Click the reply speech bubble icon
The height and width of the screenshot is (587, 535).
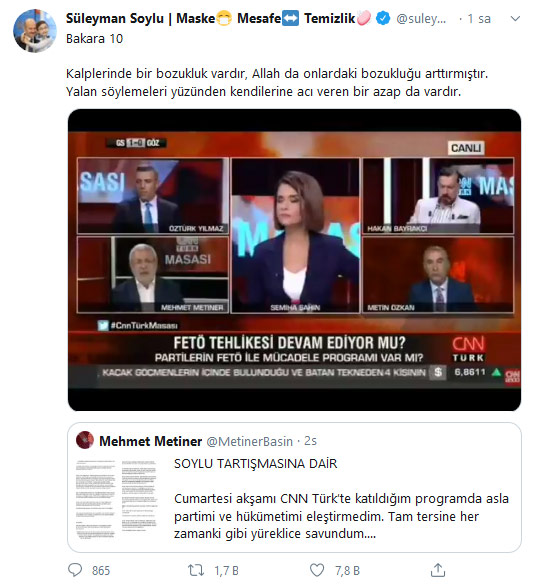coord(75,570)
